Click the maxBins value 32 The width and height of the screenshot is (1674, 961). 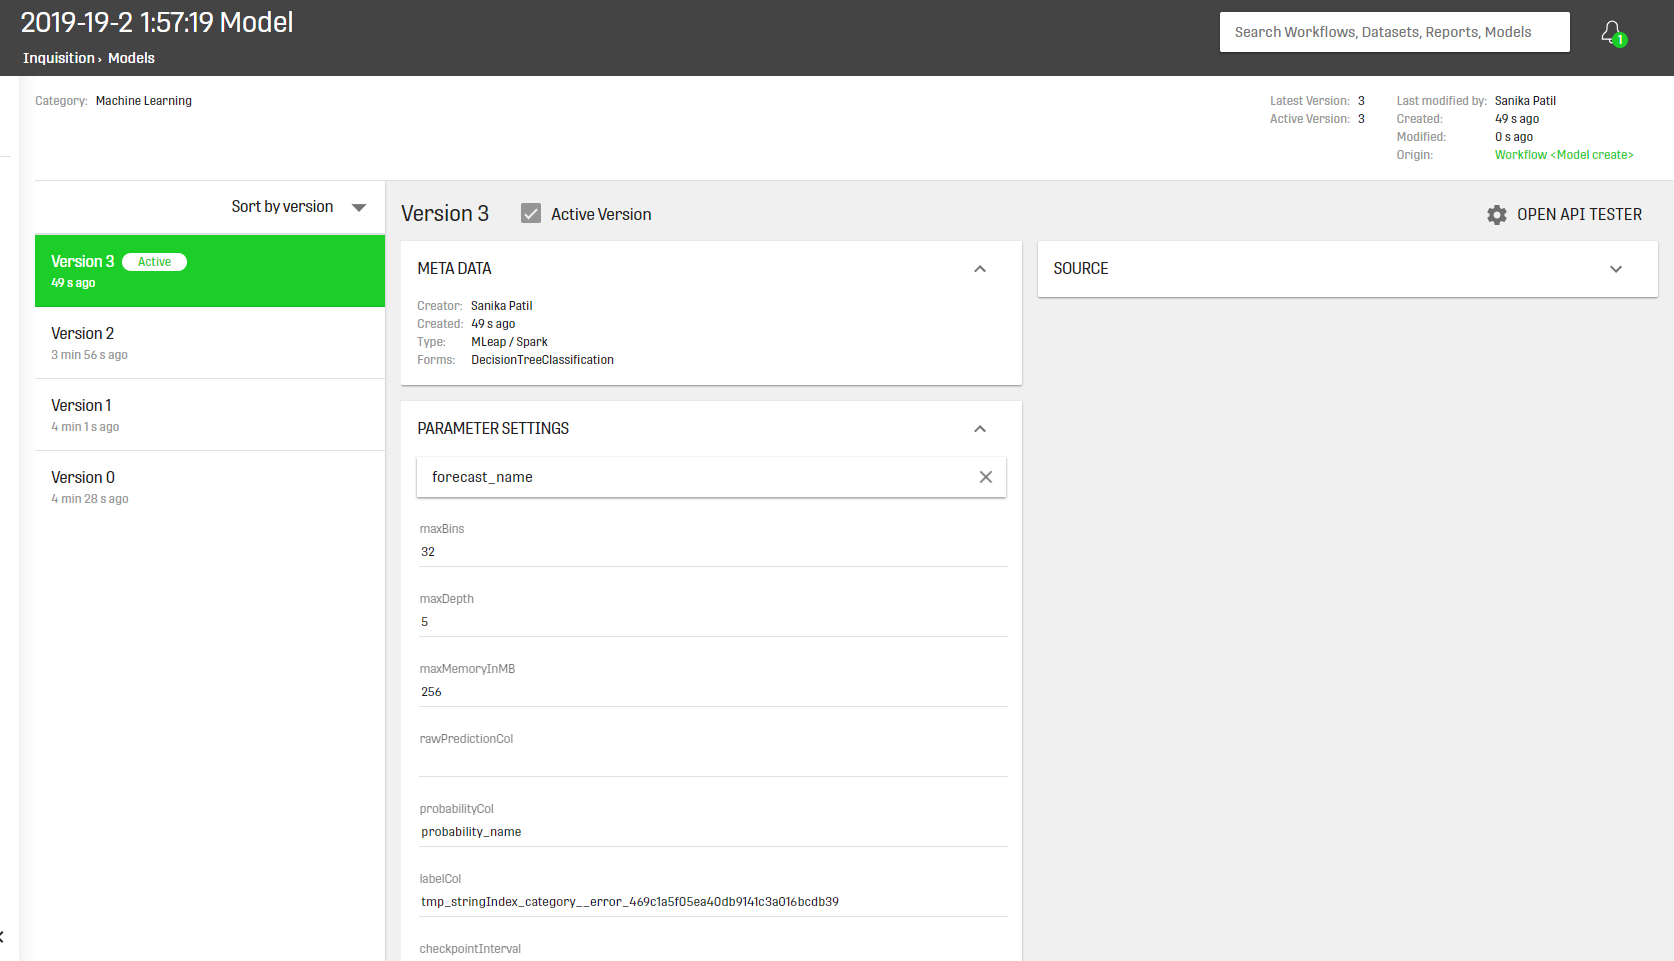(x=428, y=552)
